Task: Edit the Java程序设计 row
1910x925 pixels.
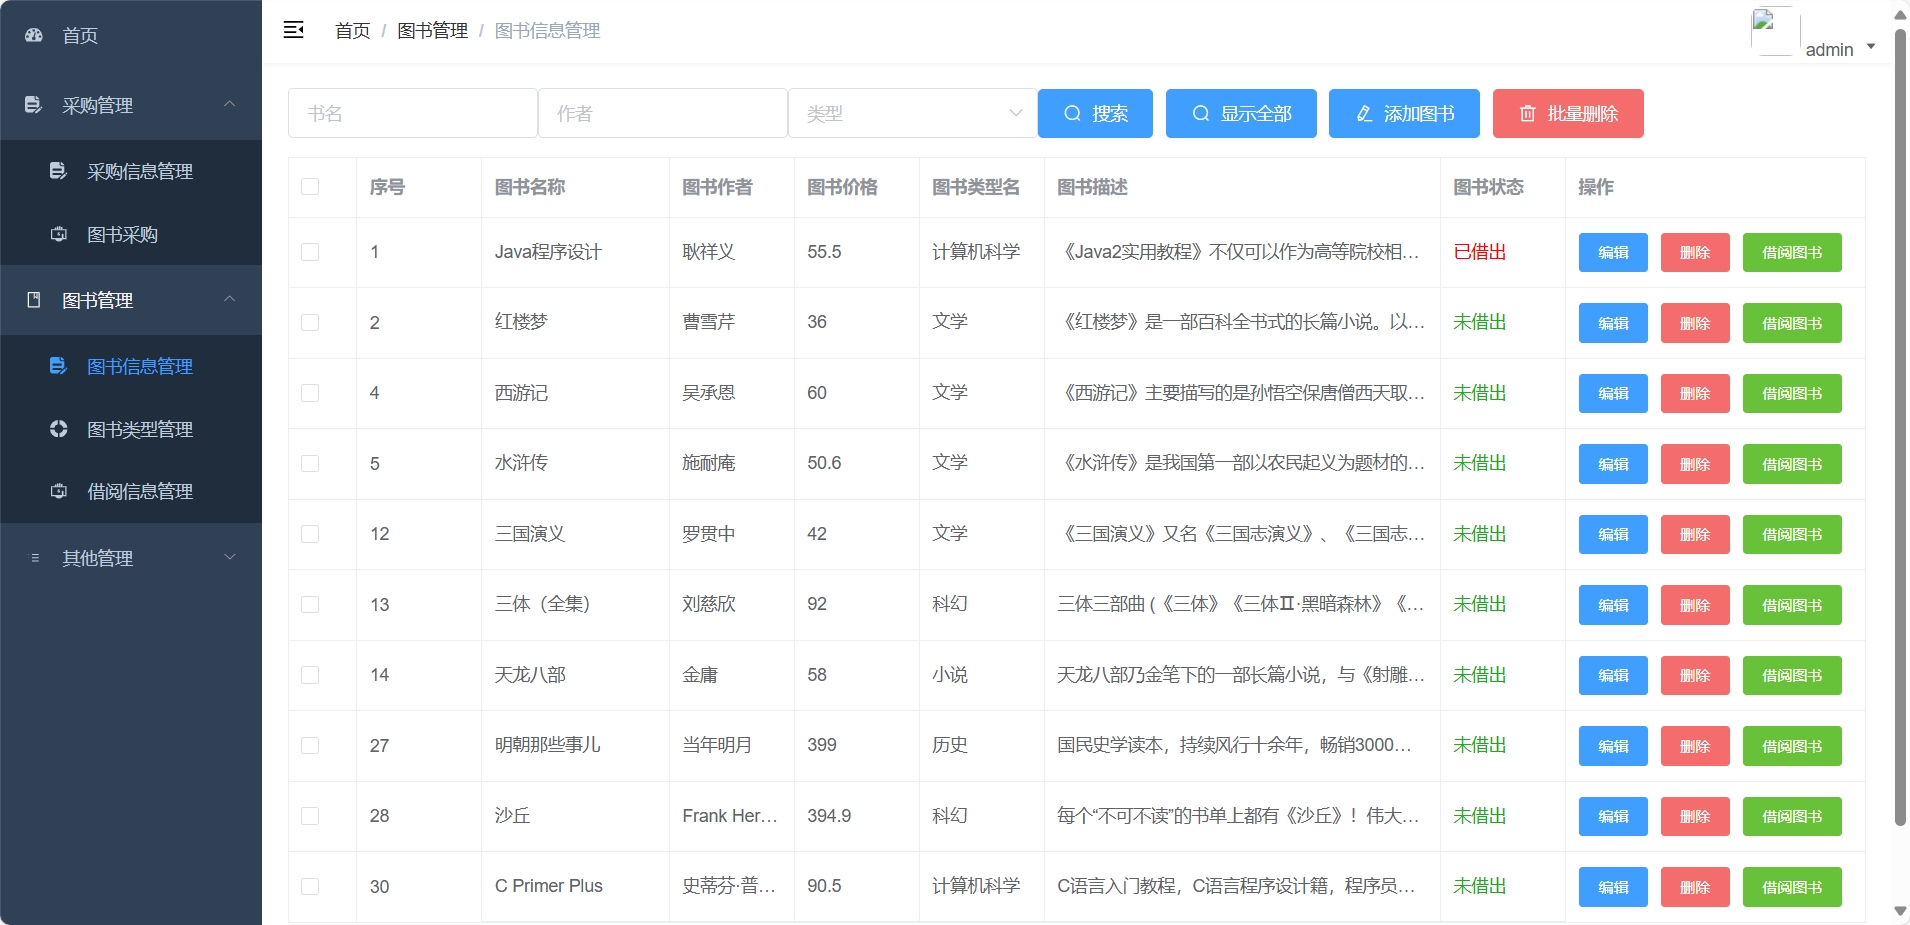Action: tap(1613, 252)
